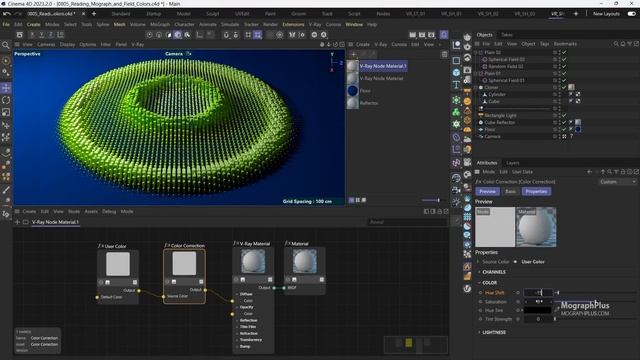Toggle Rectangle Light enable checkmark

[564, 116]
